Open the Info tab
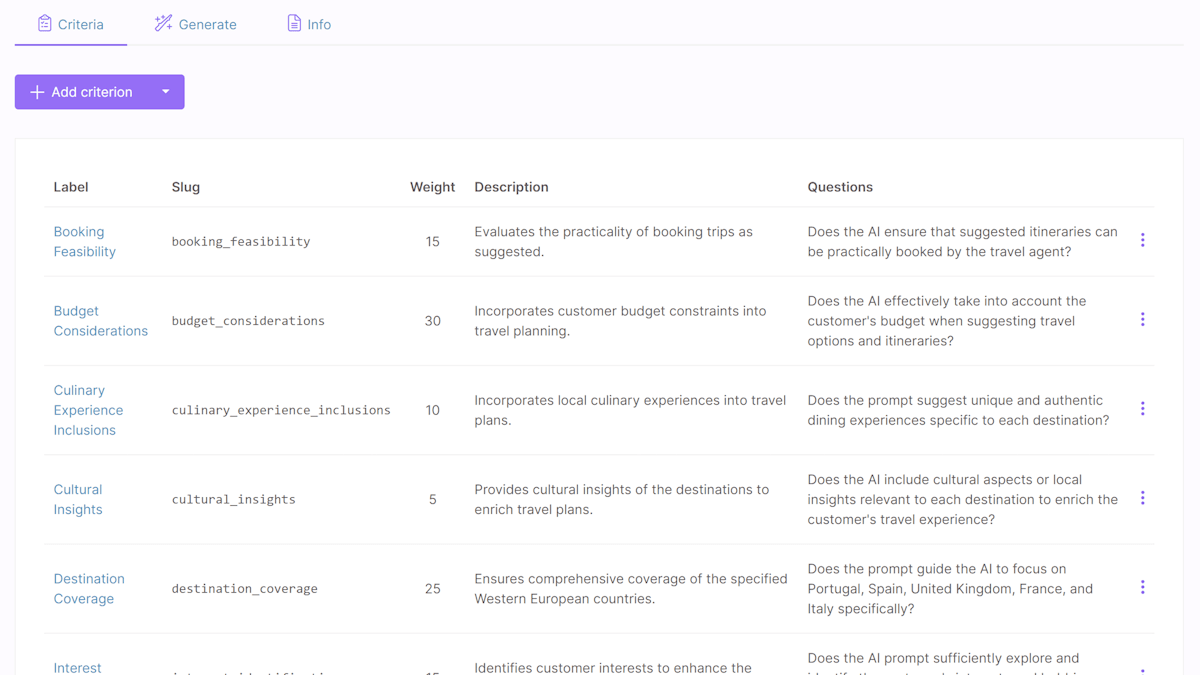 point(309,24)
